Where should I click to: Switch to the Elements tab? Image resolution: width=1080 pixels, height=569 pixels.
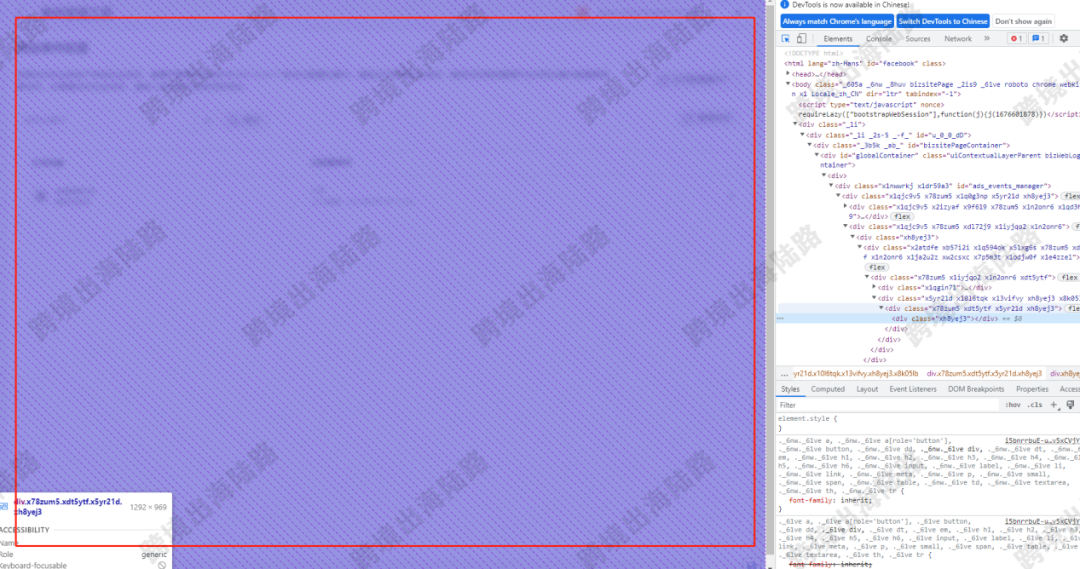point(838,39)
